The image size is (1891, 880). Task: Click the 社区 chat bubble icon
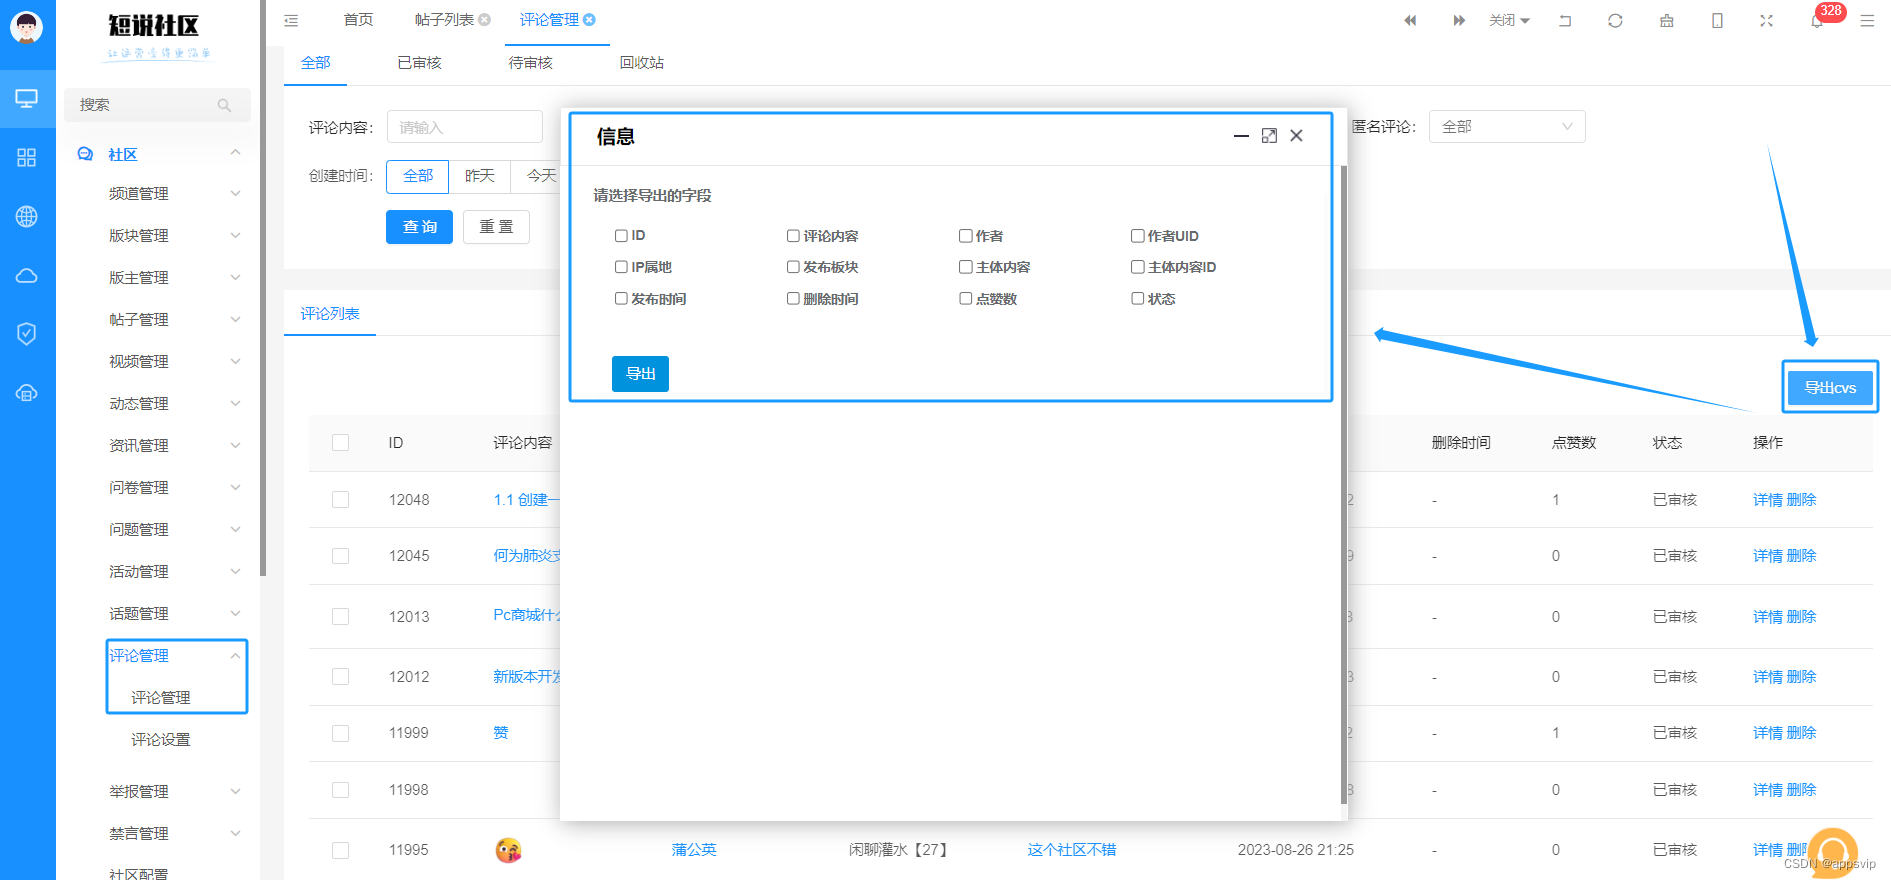point(86,154)
